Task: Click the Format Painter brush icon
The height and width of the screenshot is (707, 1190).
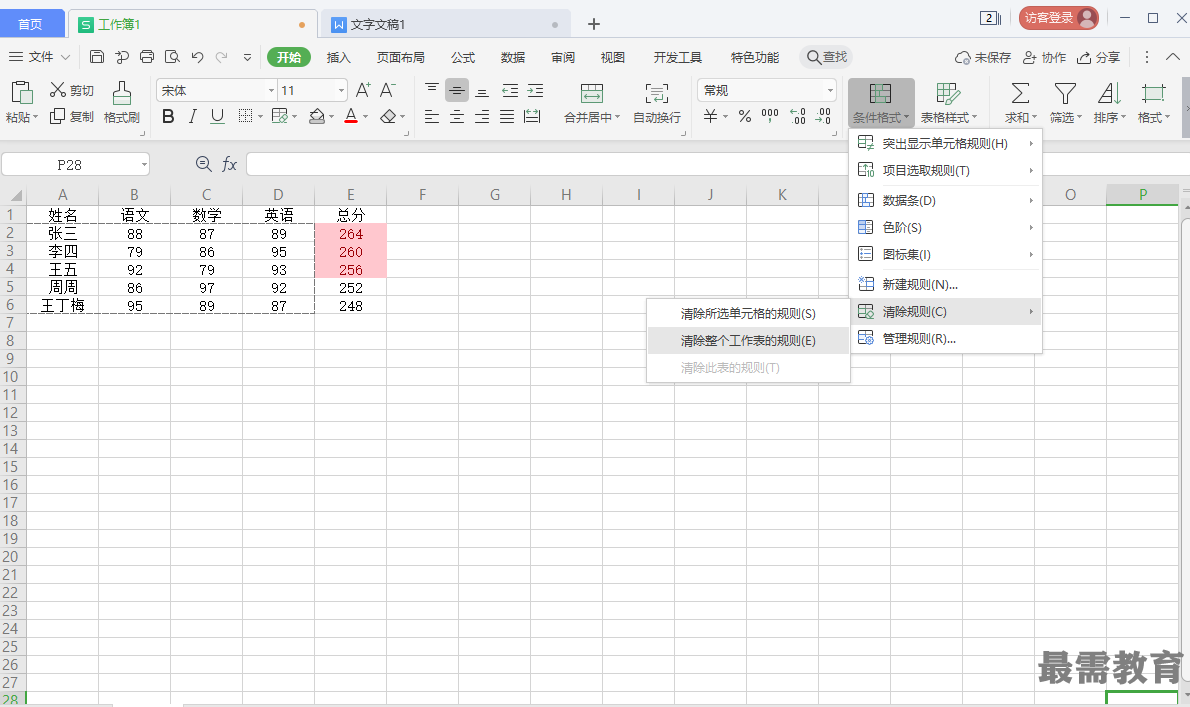Action: (121, 93)
